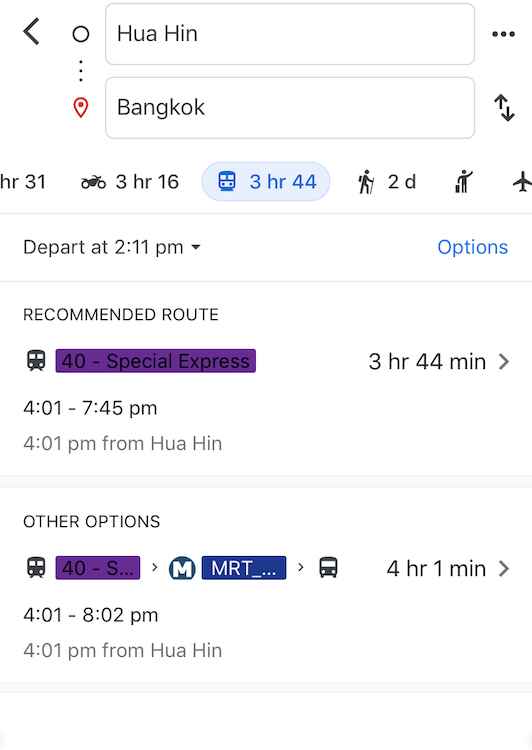
Task: Edit the Hua Hin origin field
Action: (x=290, y=34)
